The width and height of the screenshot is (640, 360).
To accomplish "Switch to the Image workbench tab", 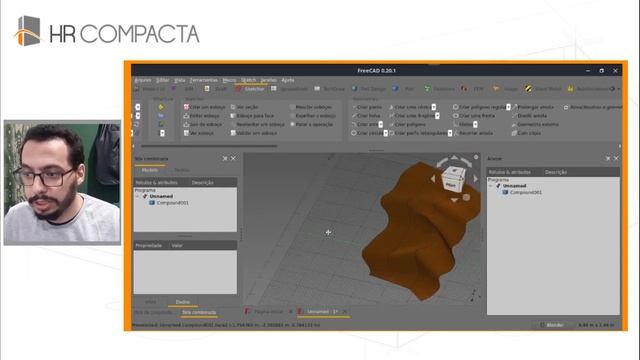I will click(505, 89).
